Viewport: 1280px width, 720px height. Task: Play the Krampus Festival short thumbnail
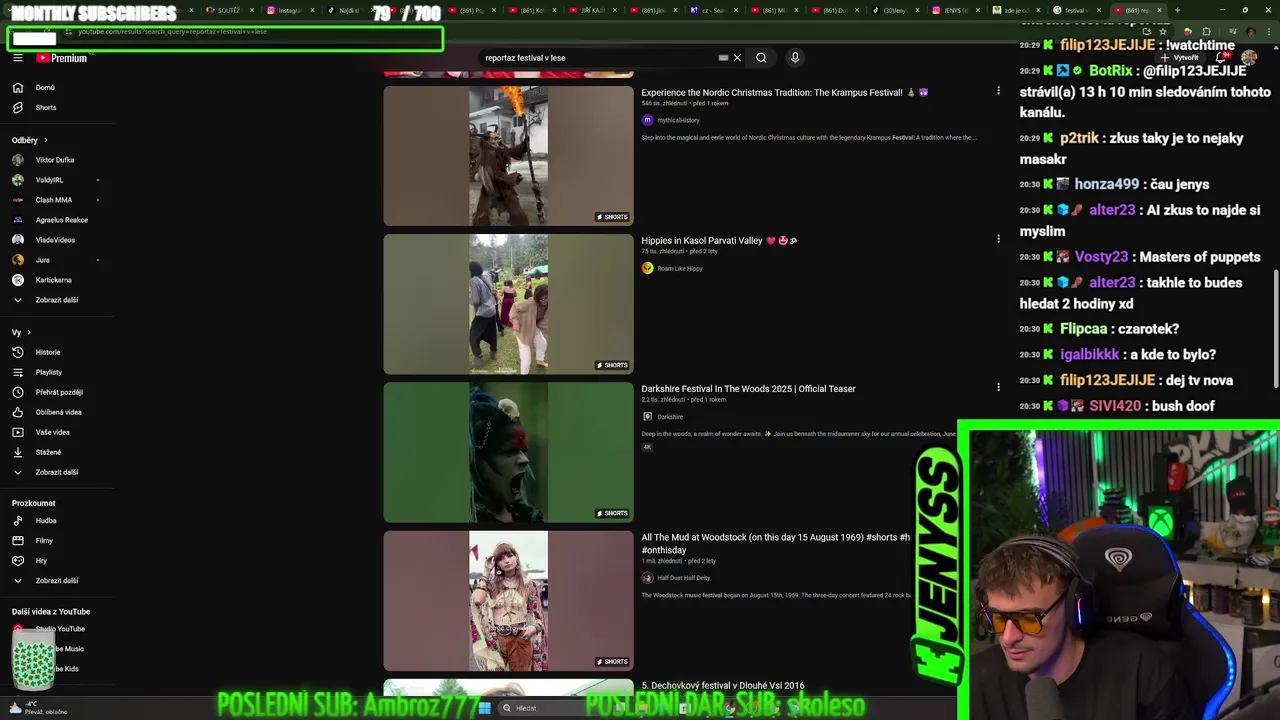(x=508, y=156)
